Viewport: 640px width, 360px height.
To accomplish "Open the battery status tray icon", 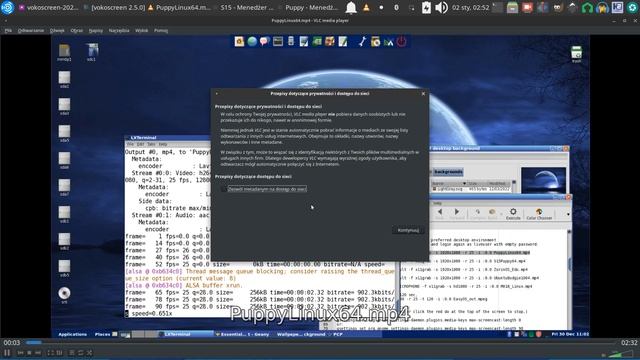I will point(426,7).
